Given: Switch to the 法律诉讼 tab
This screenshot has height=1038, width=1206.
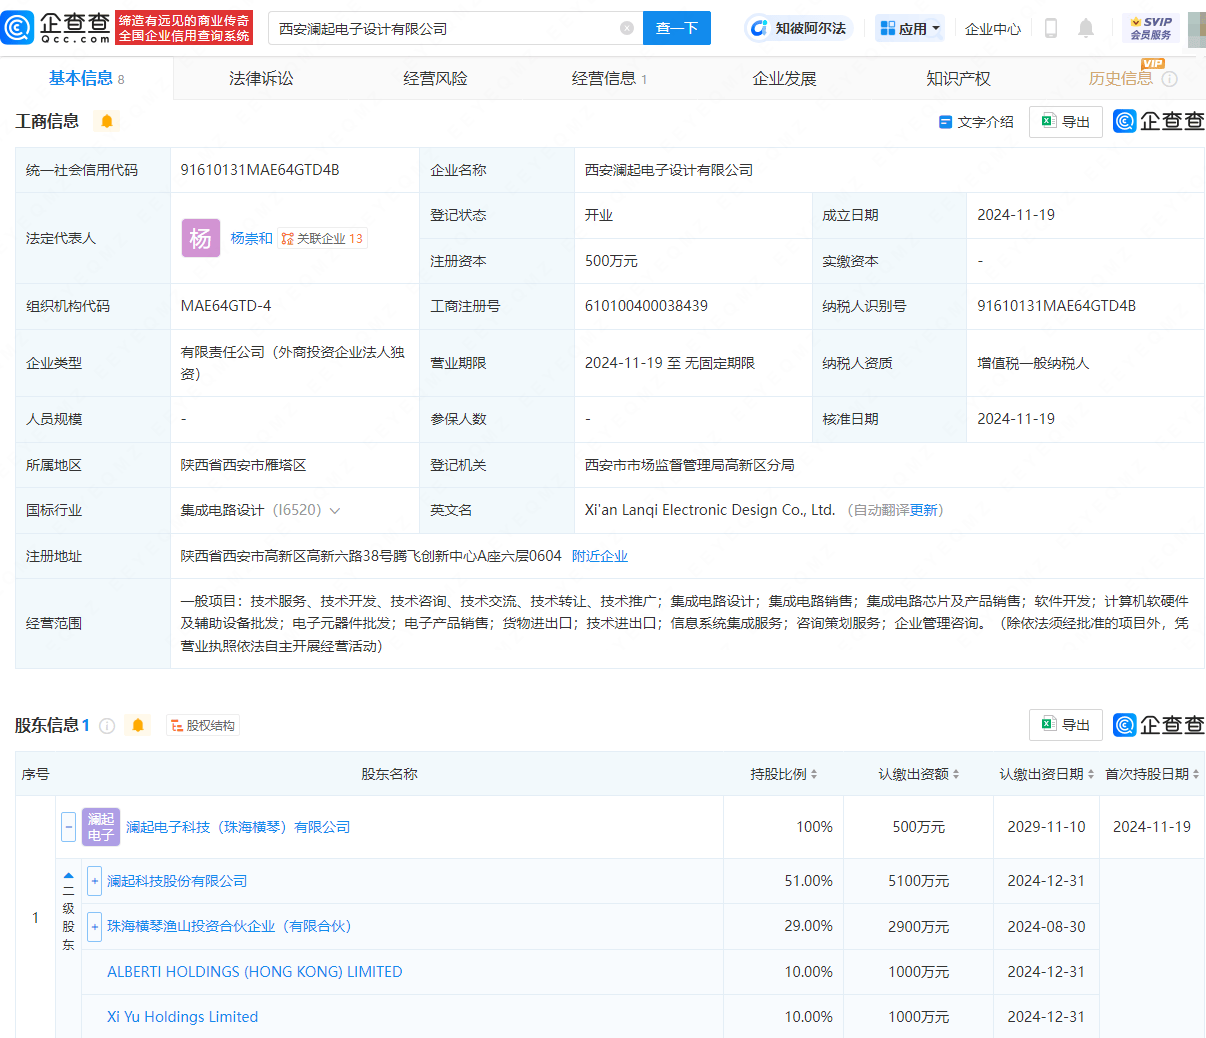Looking at the screenshot, I should (x=261, y=78).
